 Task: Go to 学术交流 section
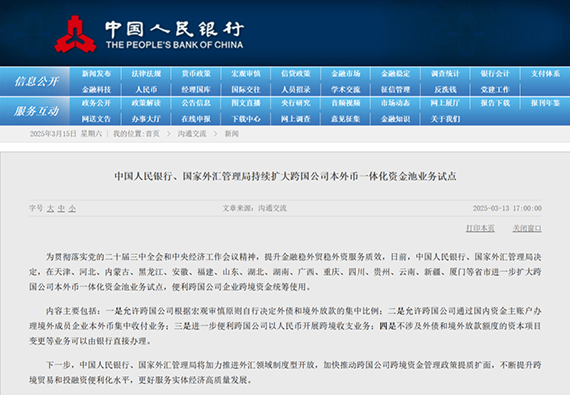coord(346,89)
